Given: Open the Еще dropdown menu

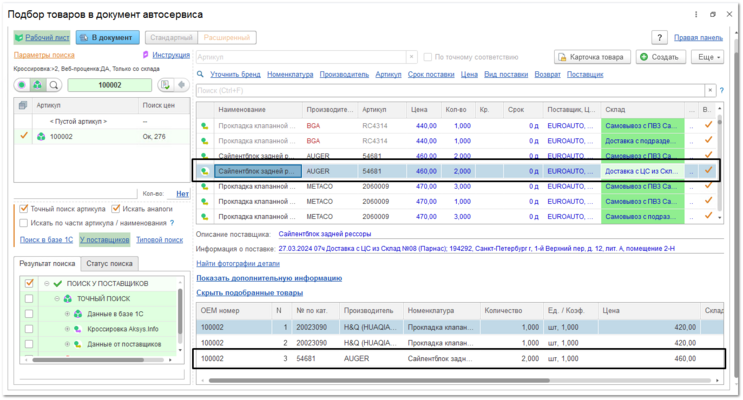Looking at the screenshot, I should click(x=709, y=57).
